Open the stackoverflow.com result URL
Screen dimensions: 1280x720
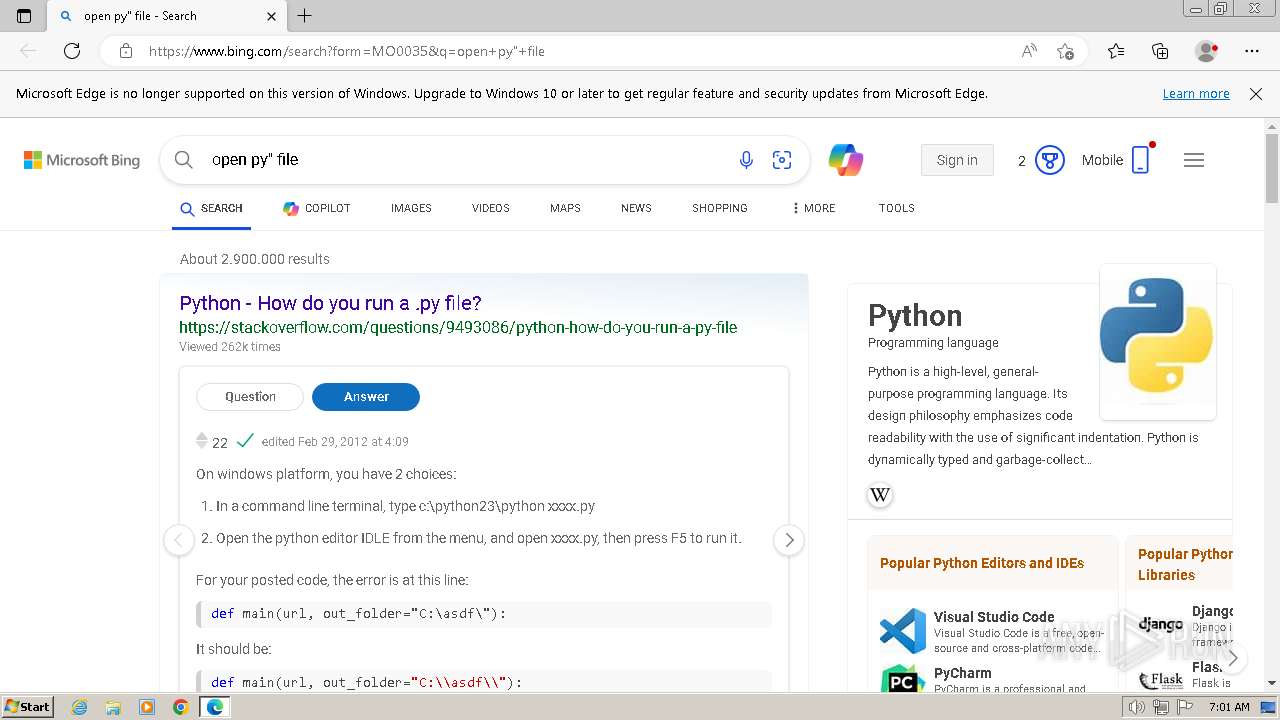pos(458,327)
